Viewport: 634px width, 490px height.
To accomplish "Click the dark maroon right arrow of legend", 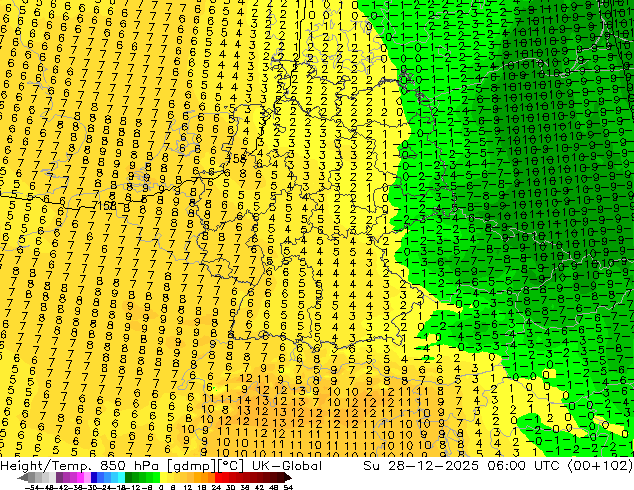I will 289,477.
